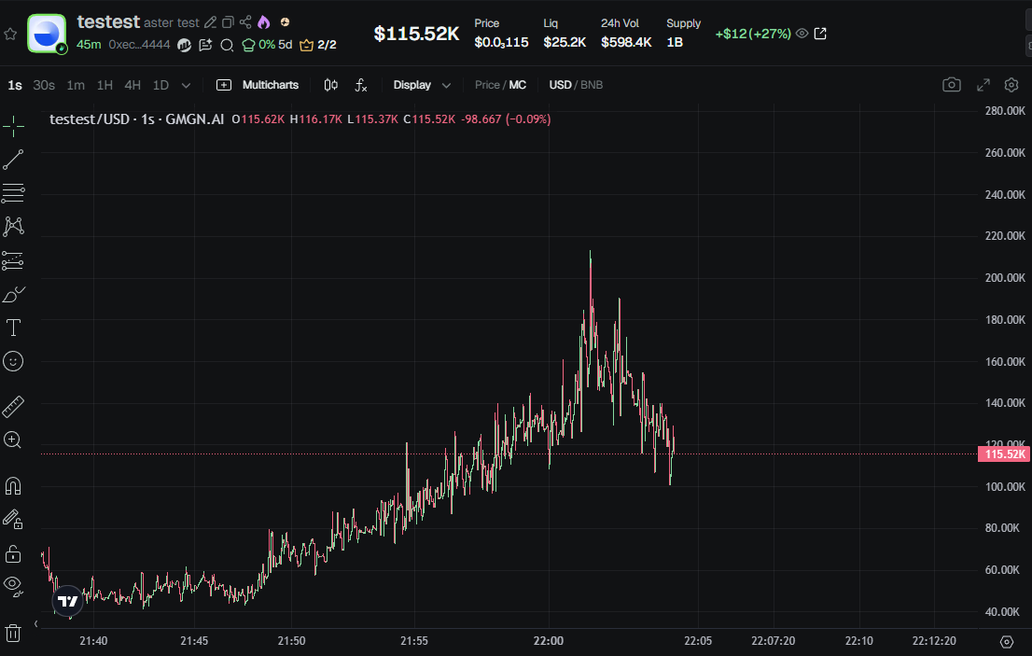Switch chart interval to 4H
The width and height of the screenshot is (1032, 656).
pos(132,85)
